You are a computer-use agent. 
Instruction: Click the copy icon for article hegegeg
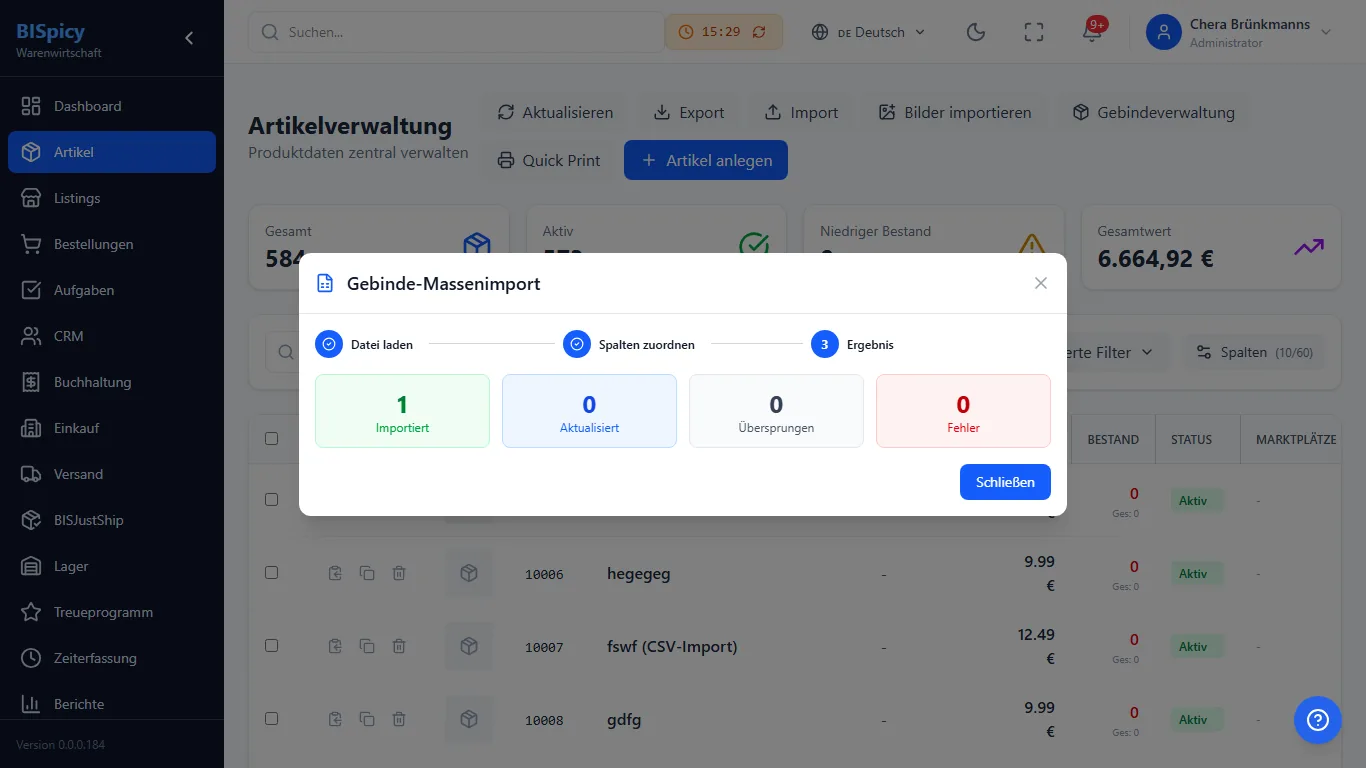point(367,573)
